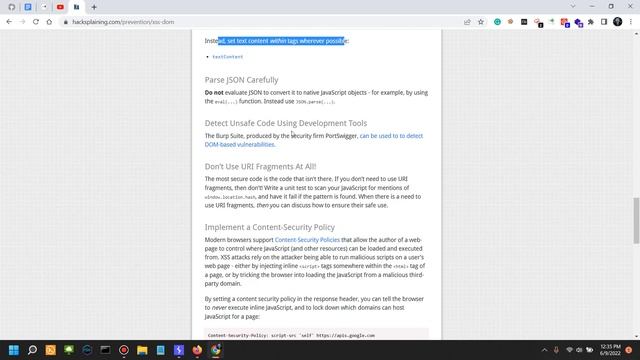
Task: Click the scrollbar down arrow
Action: (x=636, y=336)
